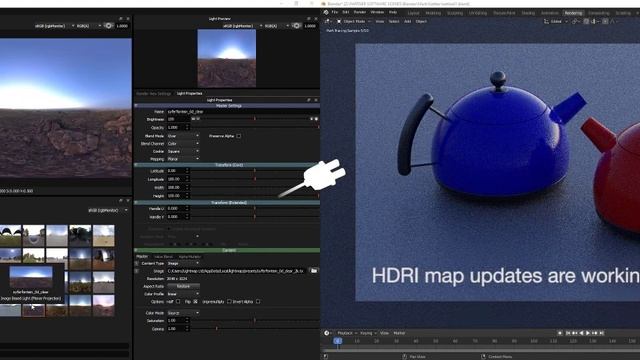Open the timeline View menu
This screenshot has height=360, width=640.
click(x=384, y=333)
